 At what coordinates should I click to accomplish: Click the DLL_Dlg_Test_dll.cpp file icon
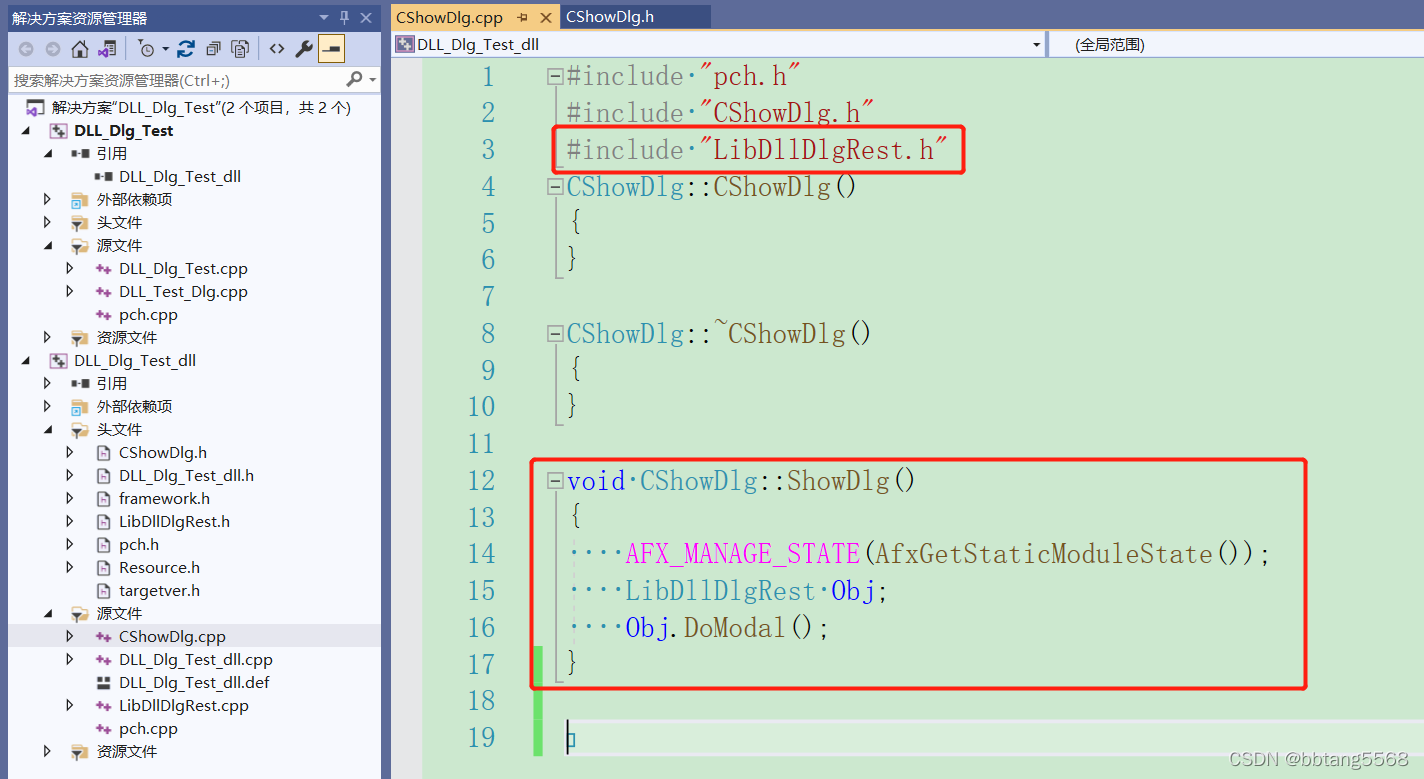pyautogui.click(x=103, y=660)
